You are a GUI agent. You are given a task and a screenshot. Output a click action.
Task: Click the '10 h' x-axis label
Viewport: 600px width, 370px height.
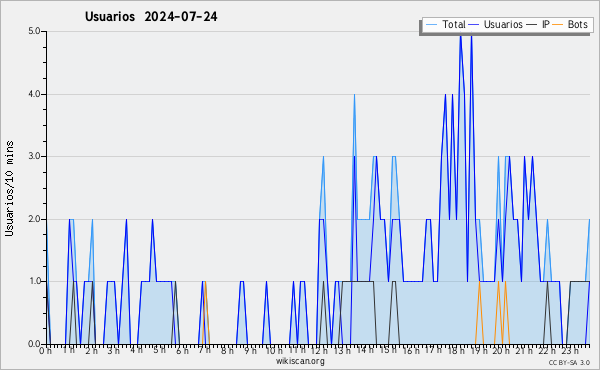(274, 351)
